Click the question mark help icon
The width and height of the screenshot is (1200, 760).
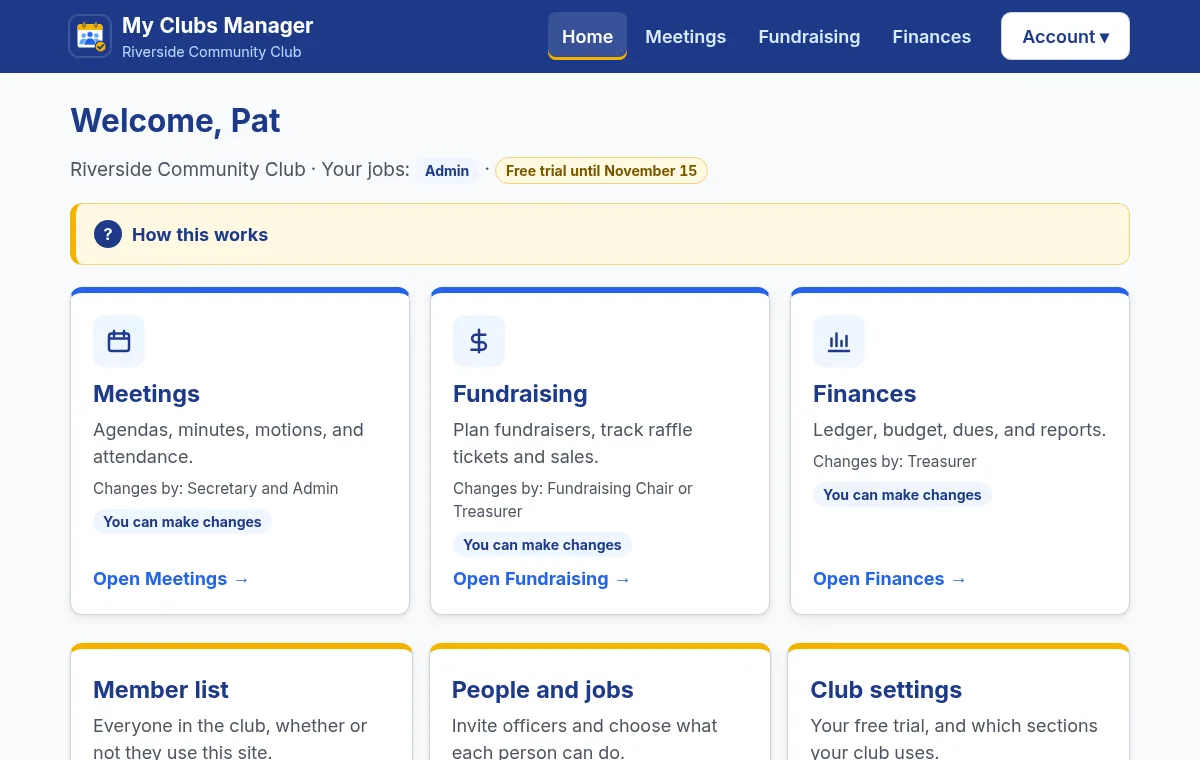108,234
